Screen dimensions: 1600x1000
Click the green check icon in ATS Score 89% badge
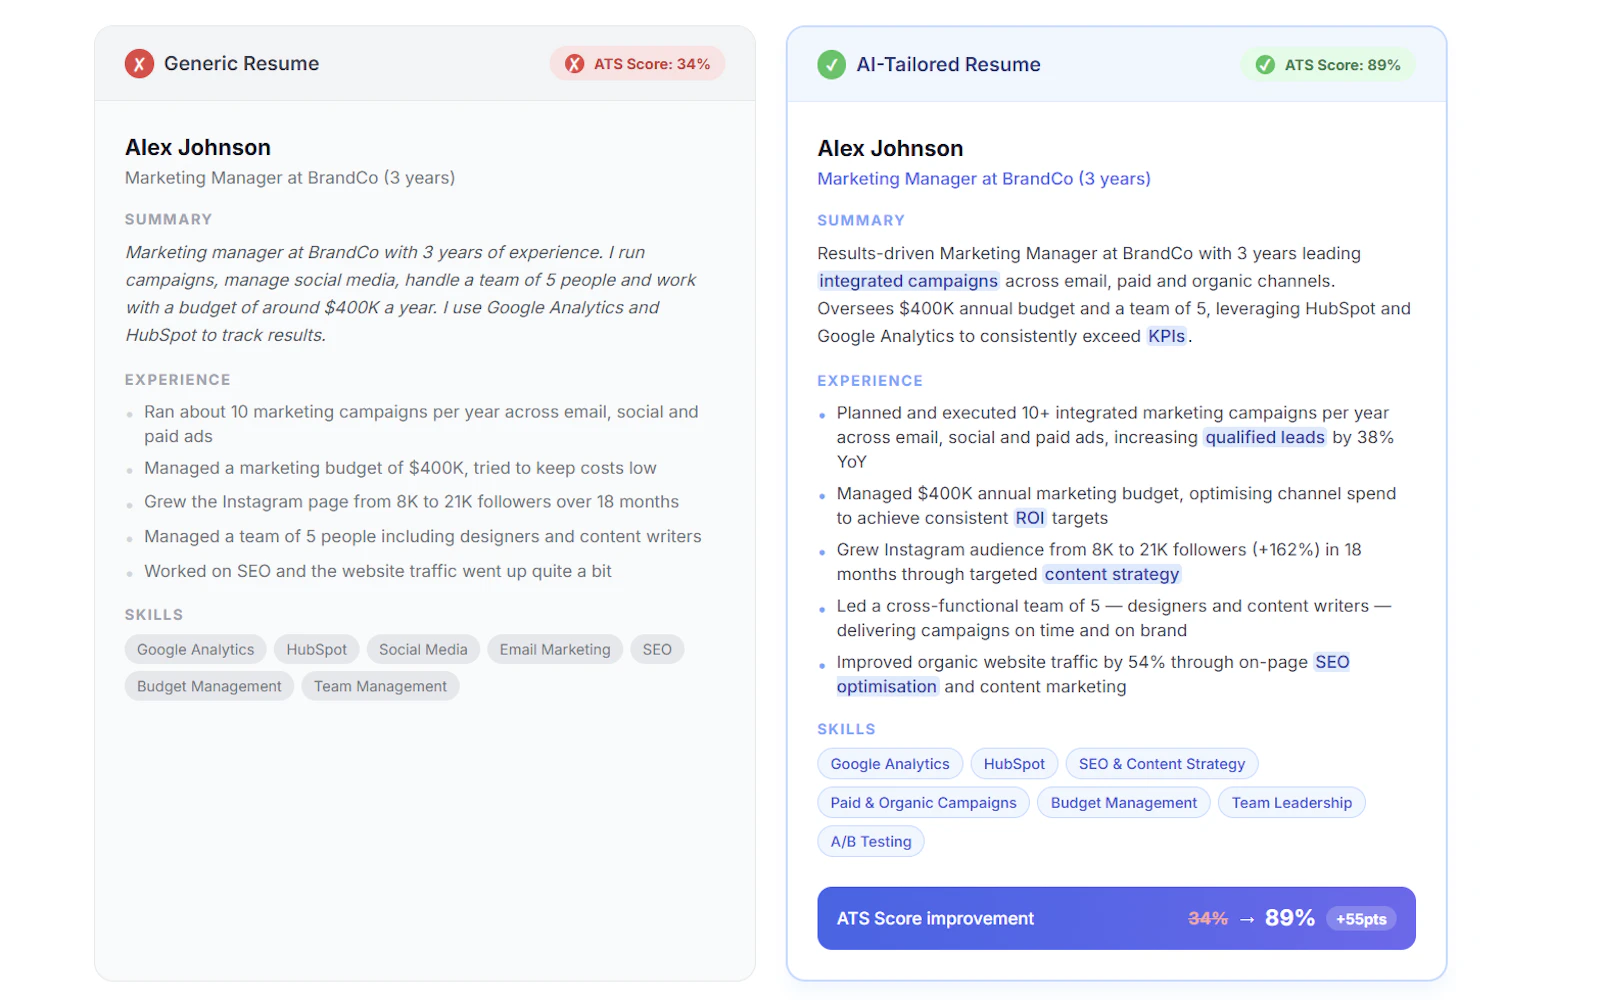(x=1265, y=65)
